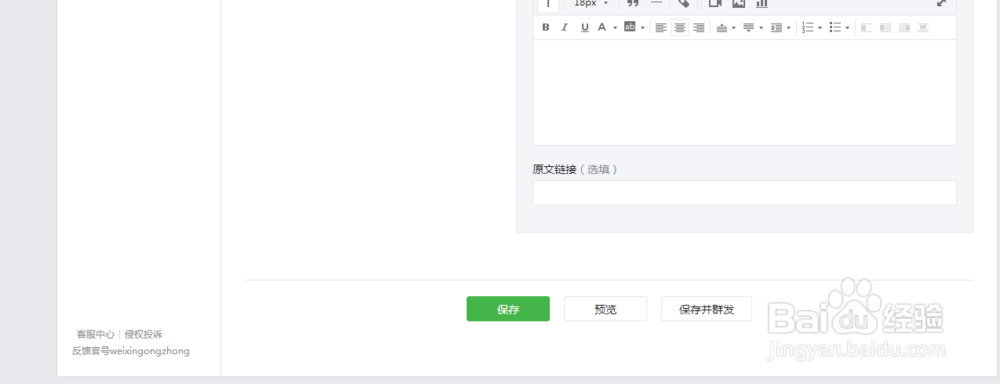The height and width of the screenshot is (384, 1000).
Task: Set line spacing
Action: tap(777, 27)
